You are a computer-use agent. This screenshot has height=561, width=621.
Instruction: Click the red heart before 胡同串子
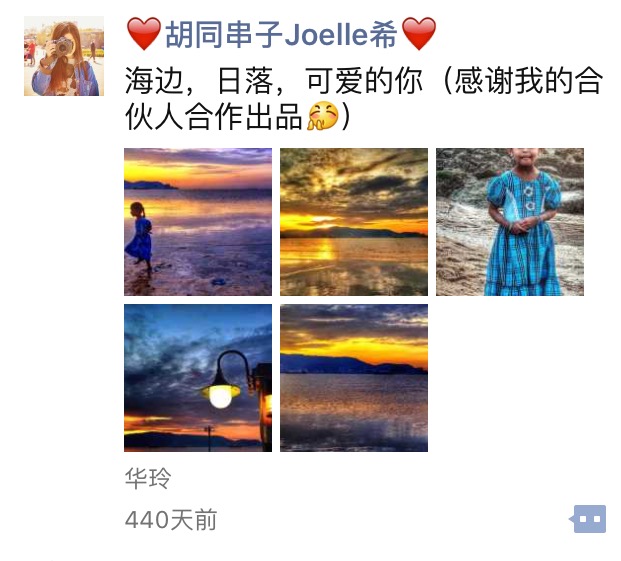(143, 33)
